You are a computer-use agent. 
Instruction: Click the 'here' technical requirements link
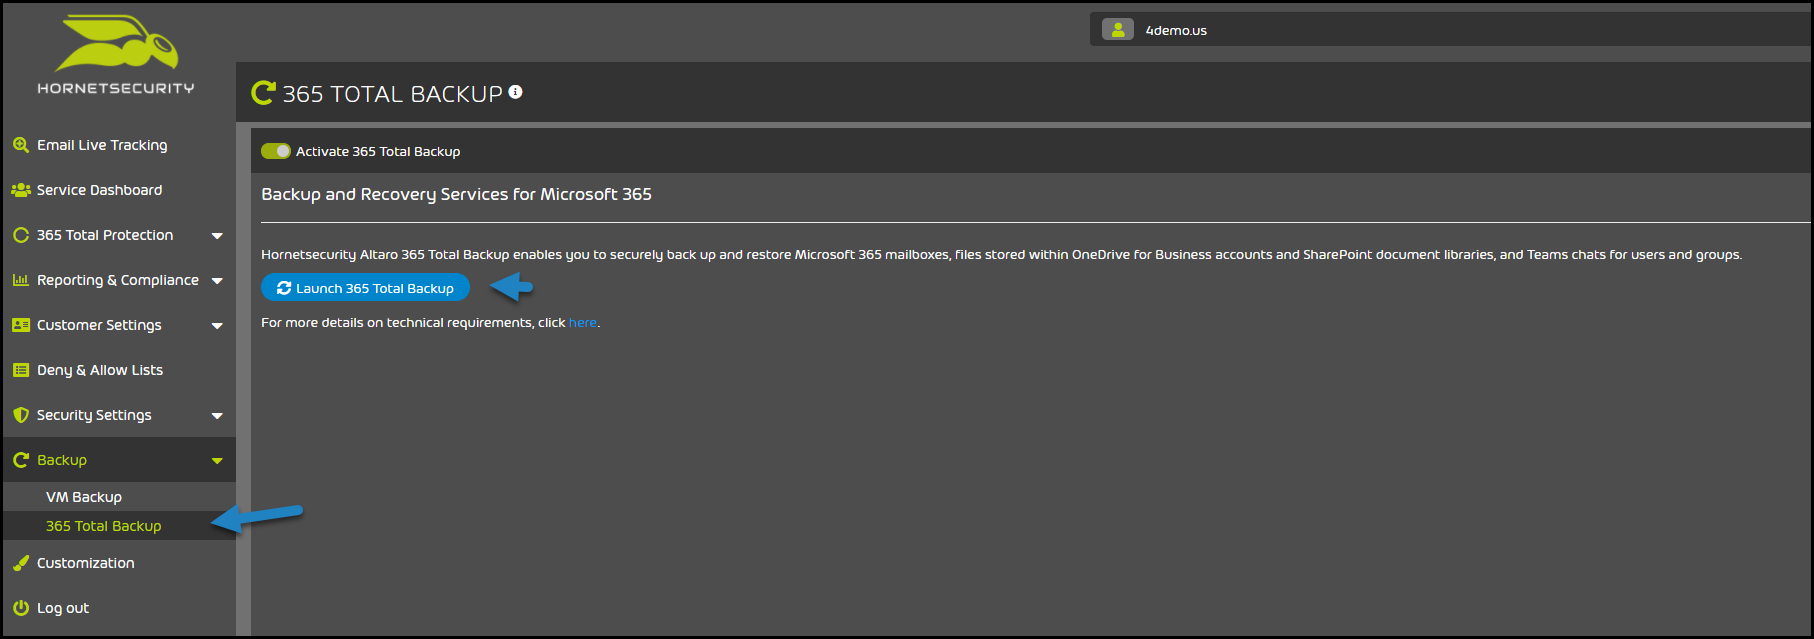pyautogui.click(x=583, y=323)
